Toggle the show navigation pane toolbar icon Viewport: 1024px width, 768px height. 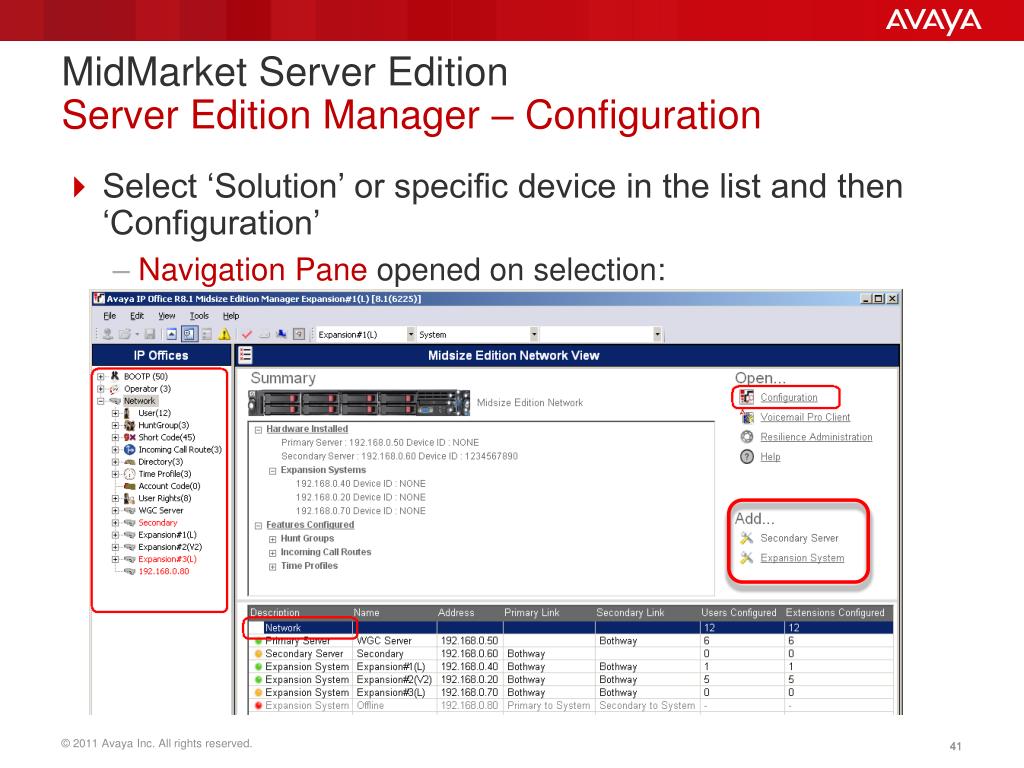pos(189,334)
